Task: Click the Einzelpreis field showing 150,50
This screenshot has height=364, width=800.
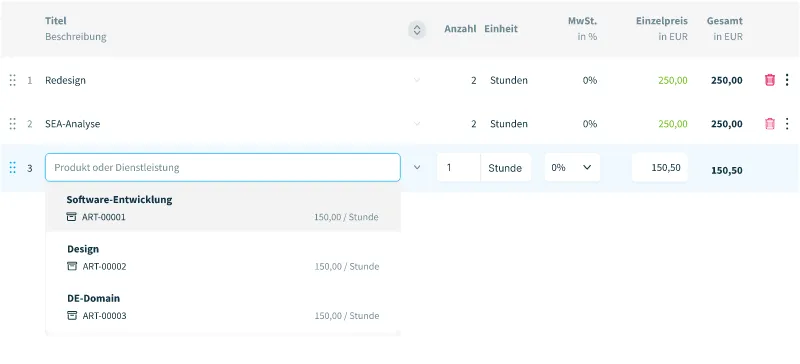Action: pos(660,167)
